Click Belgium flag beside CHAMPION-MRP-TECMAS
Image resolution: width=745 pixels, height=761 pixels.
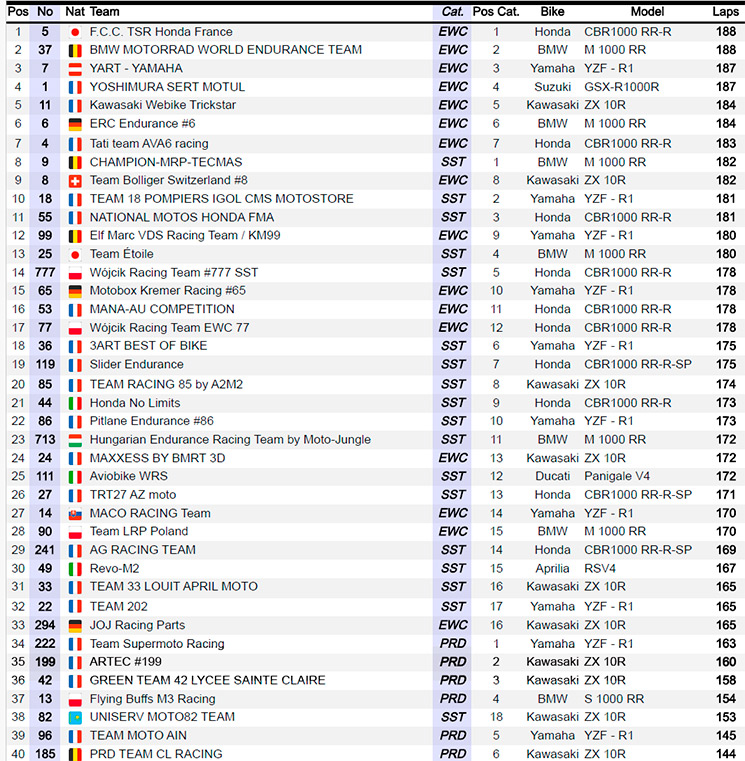point(75,163)
